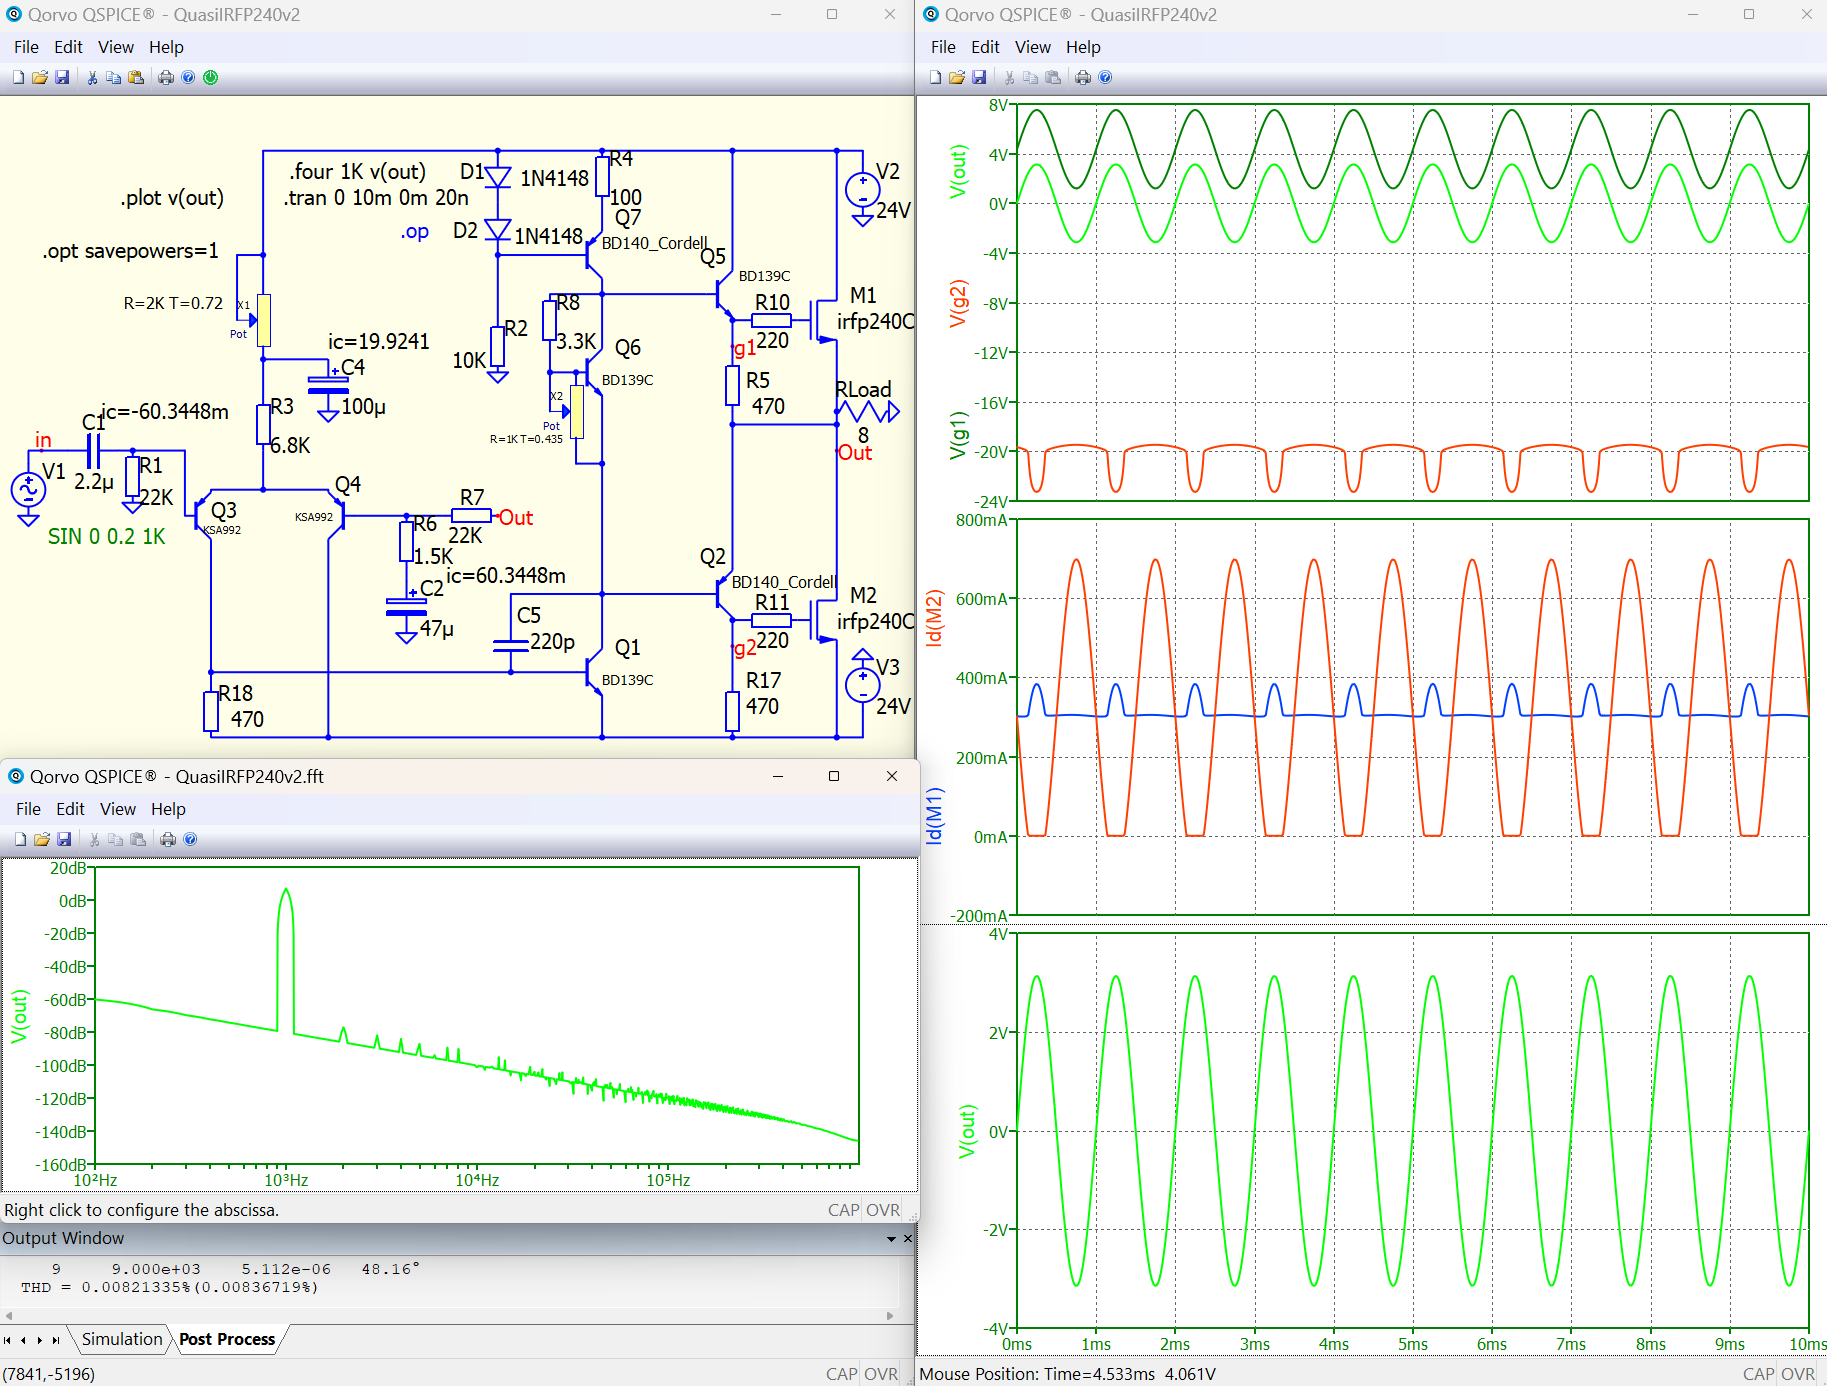Open View menu in schematic window
The image size is (1827, 1386).
[x=116, y=47]
